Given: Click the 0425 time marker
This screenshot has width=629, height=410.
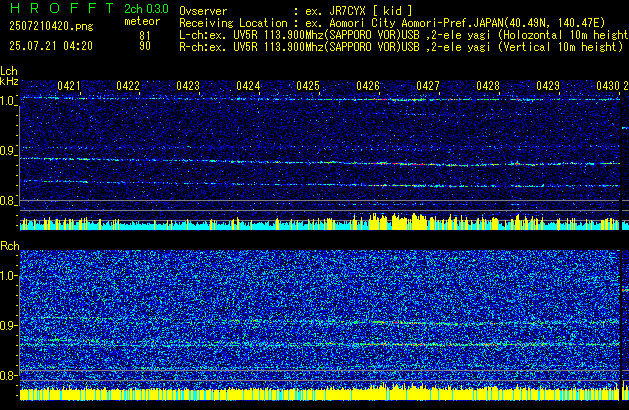Looking at the screenshot, I should 308,86.
